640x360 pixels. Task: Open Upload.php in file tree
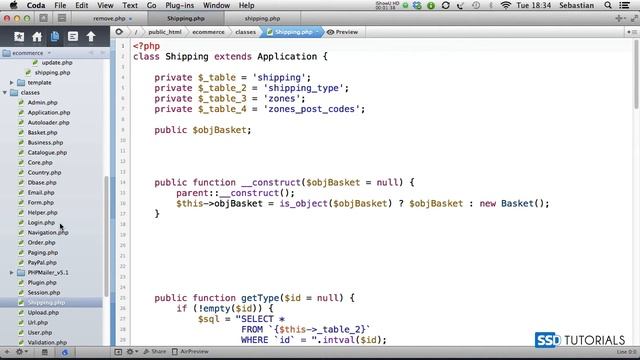pyautogui.click(x=43, y=313)
